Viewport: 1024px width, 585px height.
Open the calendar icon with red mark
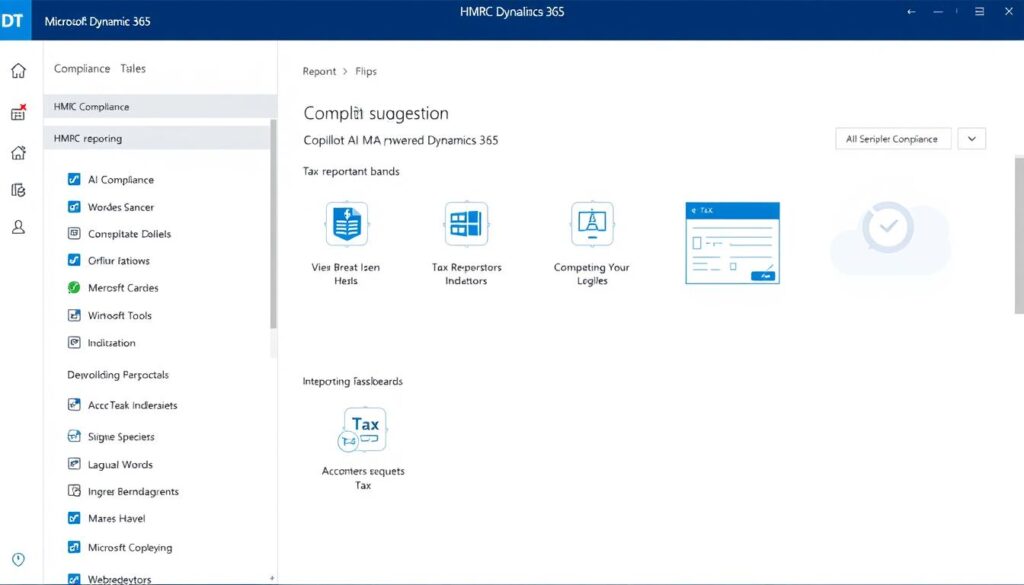click(18, 112)
